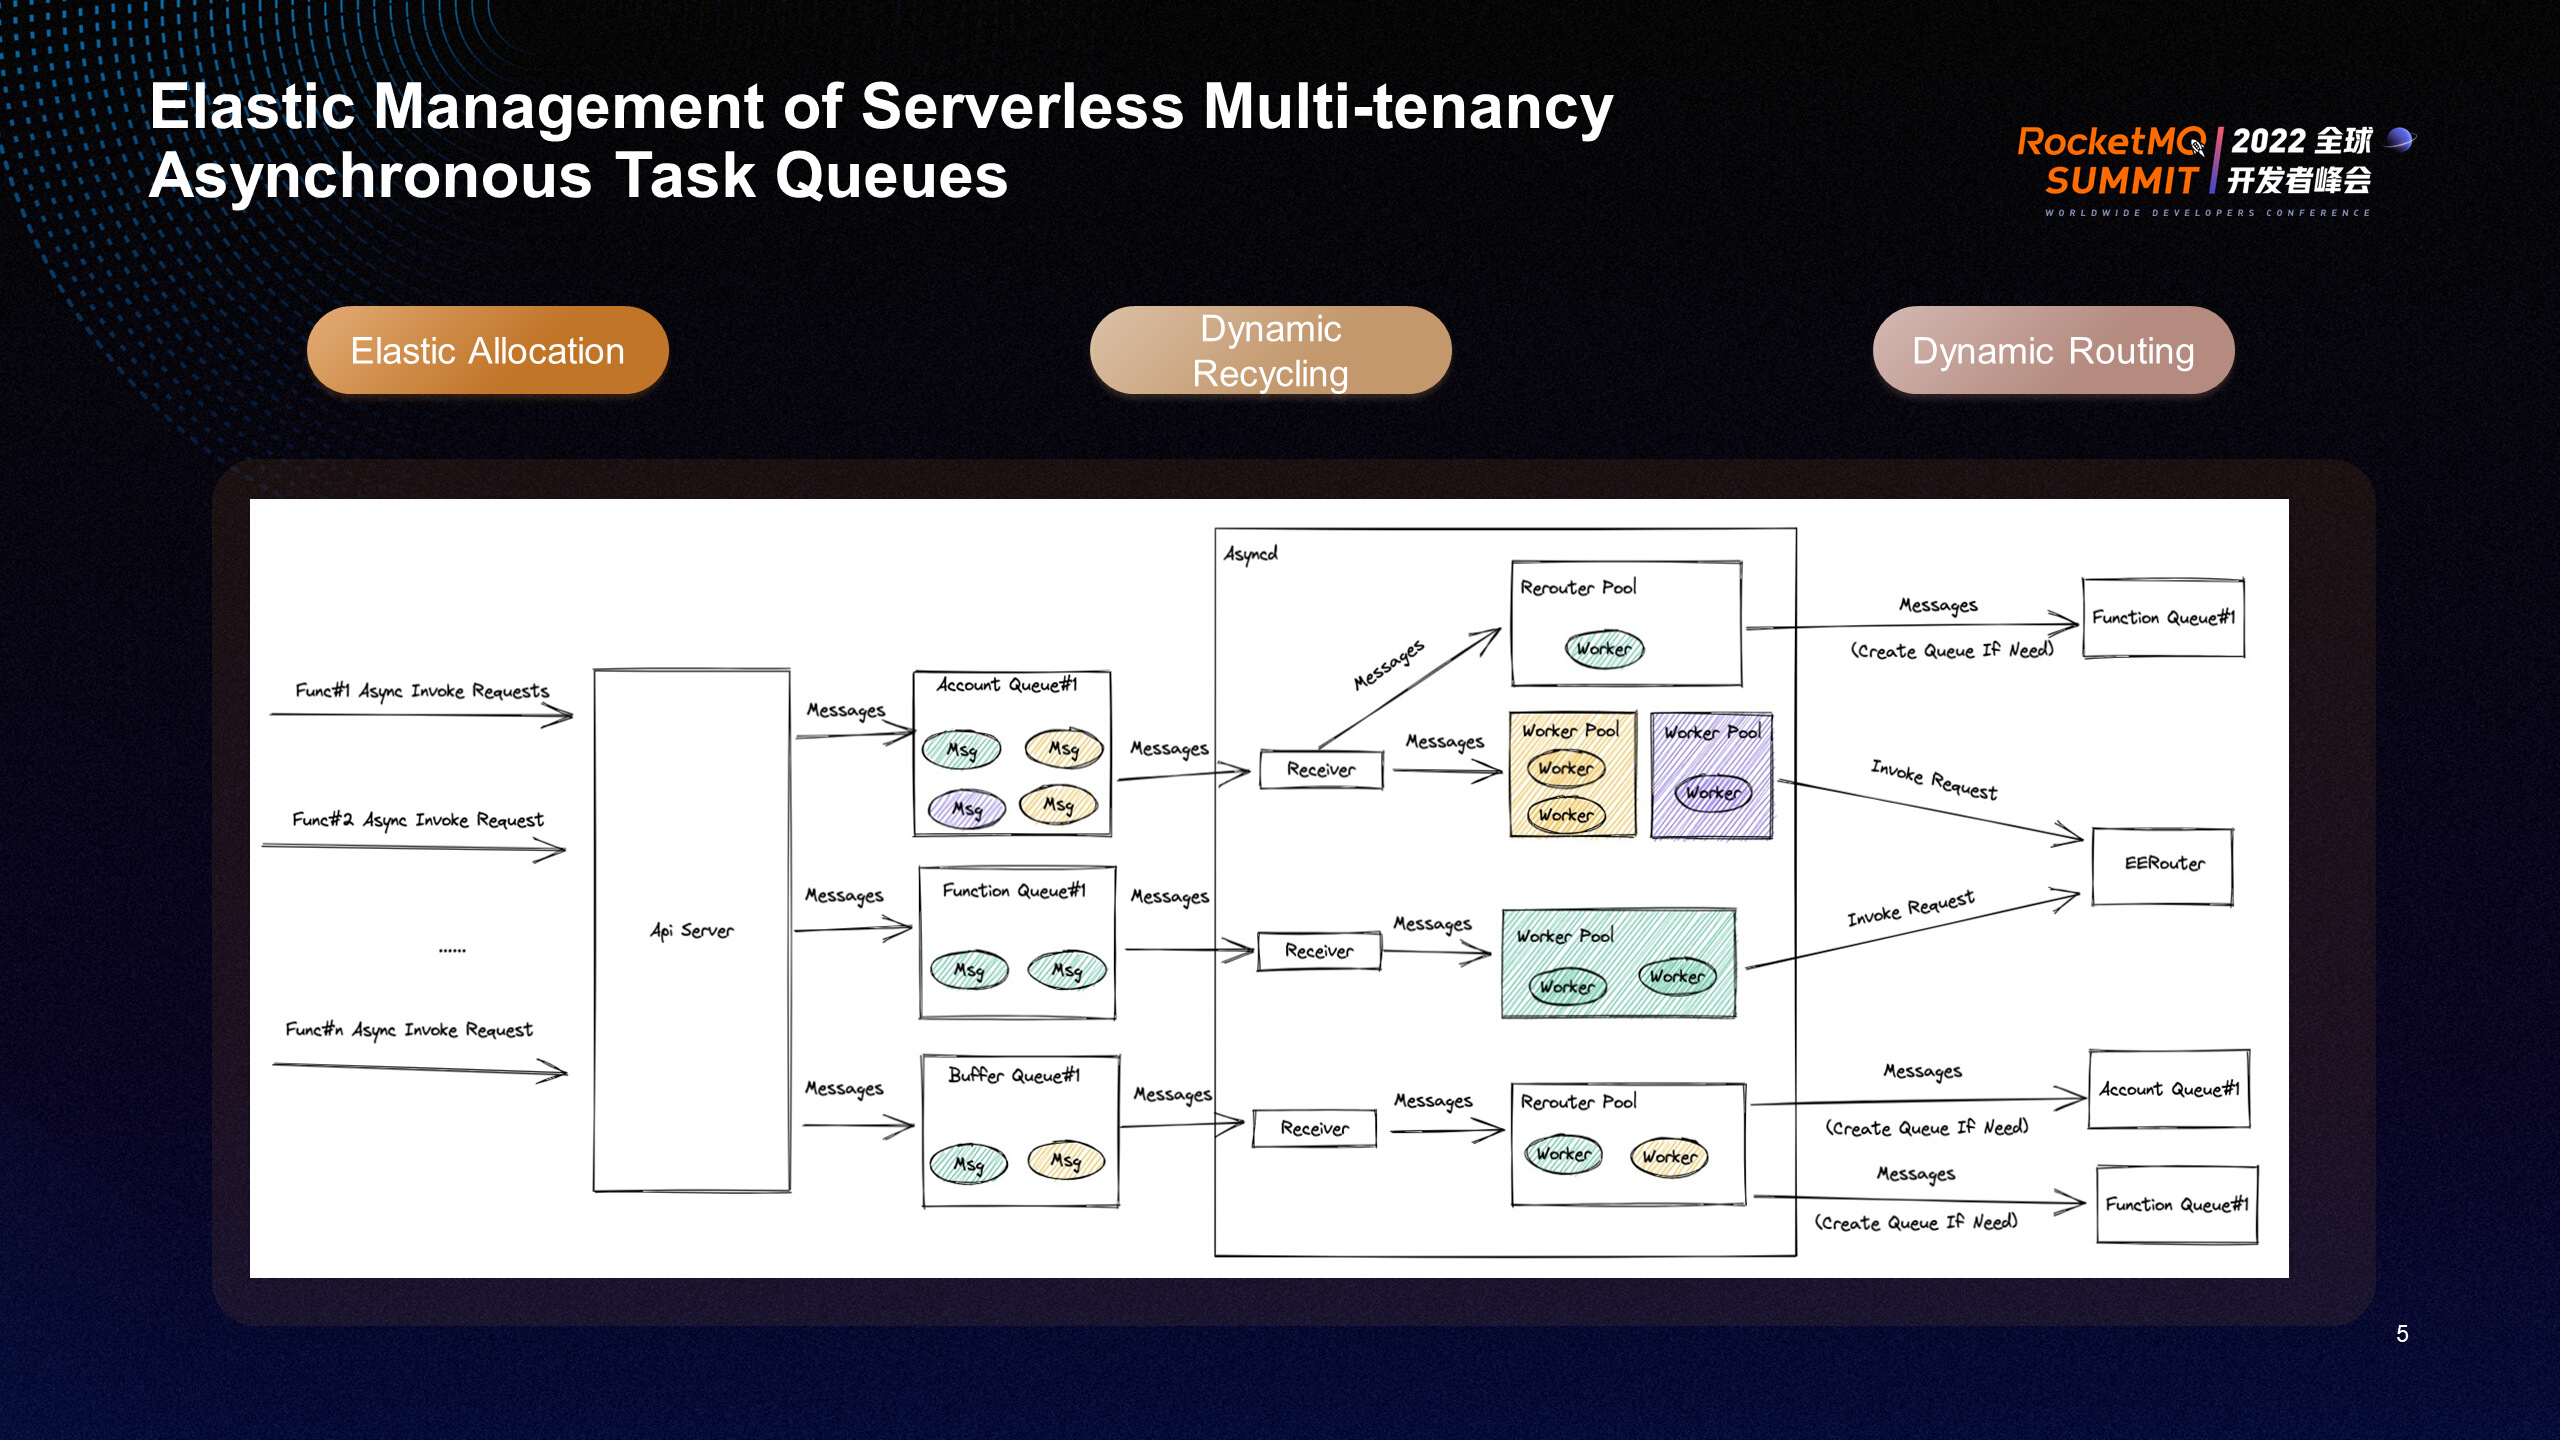Click the Func#2 Async Invoke Request label
The width and height of the screenshot is (2560, 1440).
pos(418,820)
